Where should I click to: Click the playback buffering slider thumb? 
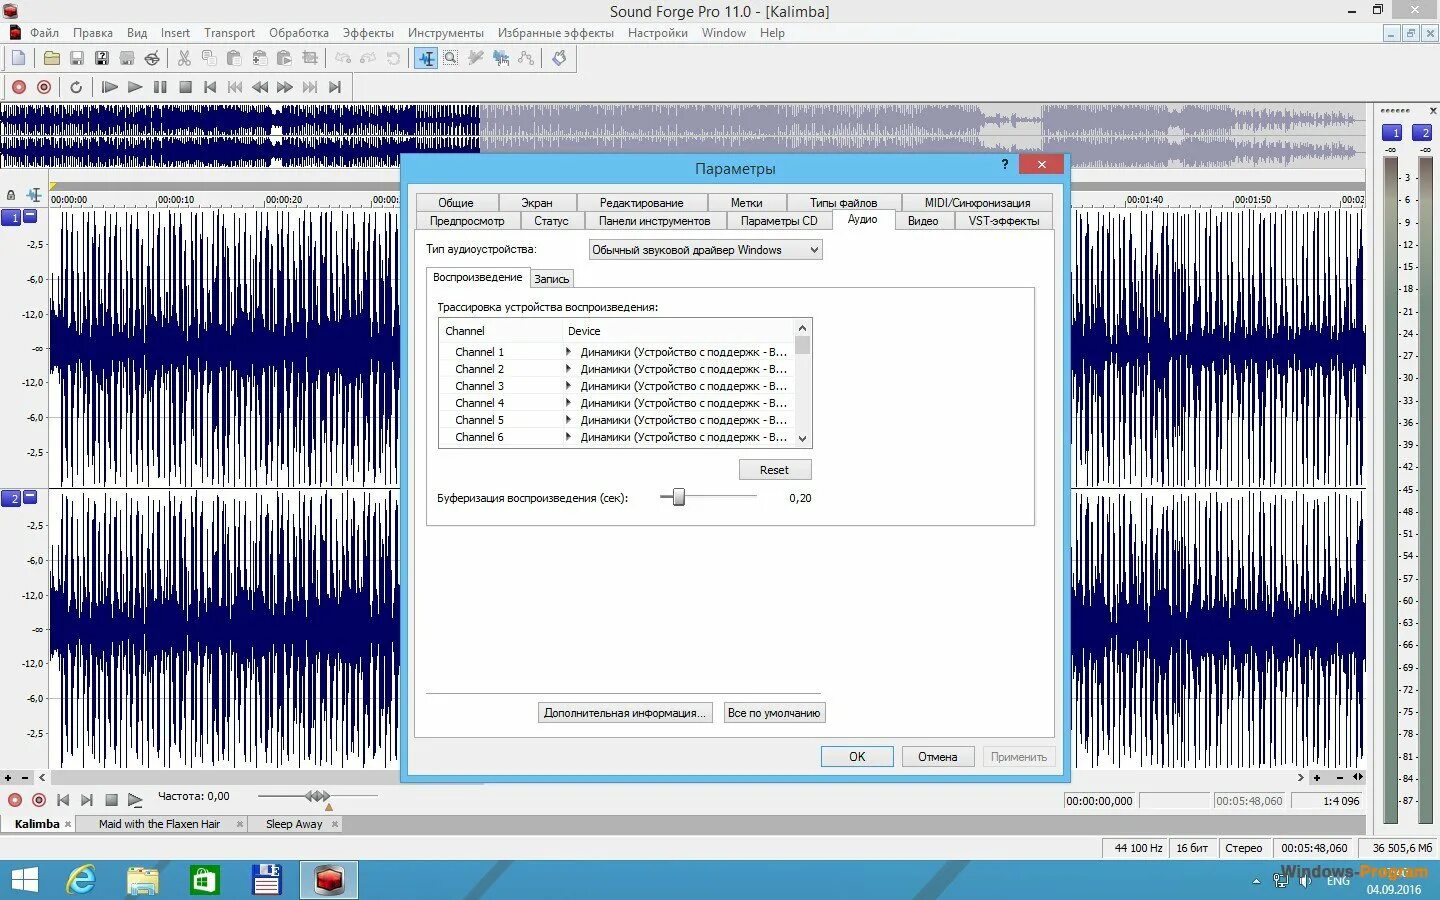pos(679,497)
